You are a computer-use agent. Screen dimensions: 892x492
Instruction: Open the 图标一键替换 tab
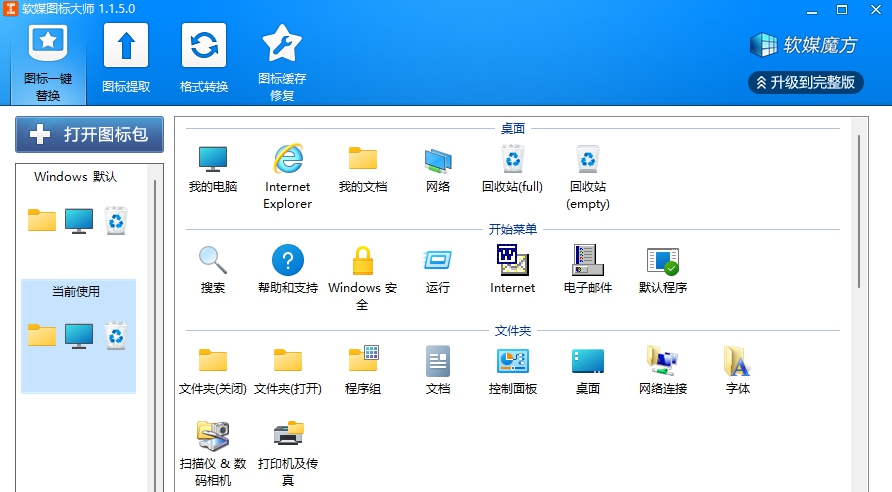click(48, 63)
